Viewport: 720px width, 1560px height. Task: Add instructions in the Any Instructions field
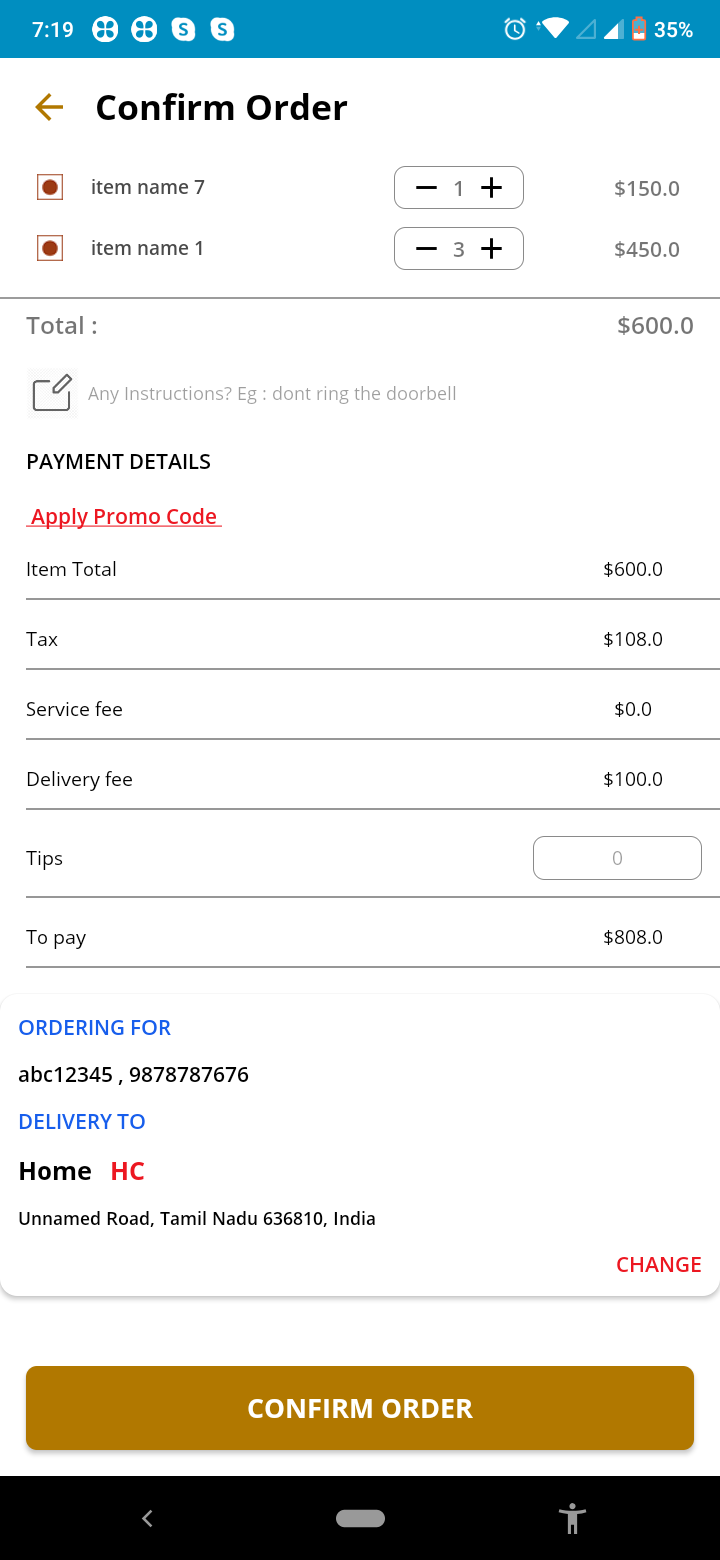coord(272,394)
